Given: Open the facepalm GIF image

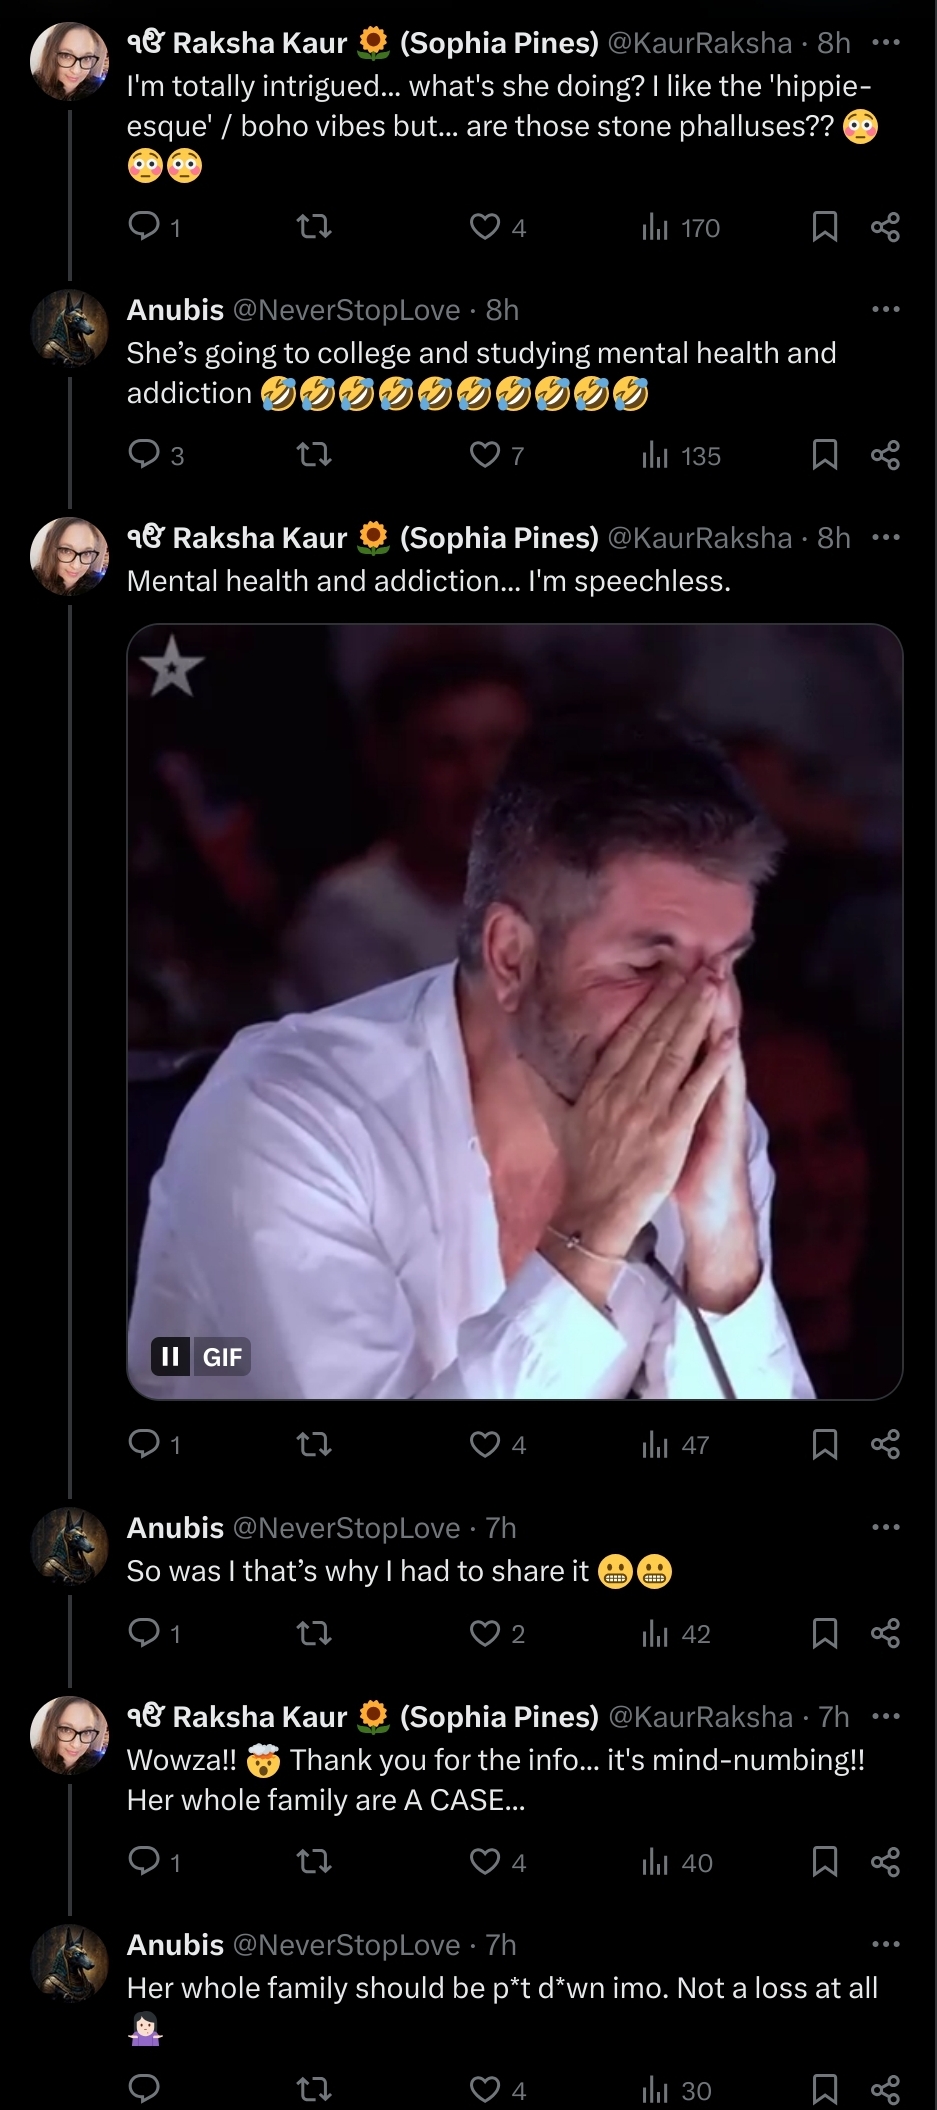Looking at the screenshot, I should tap(515, 1011).
